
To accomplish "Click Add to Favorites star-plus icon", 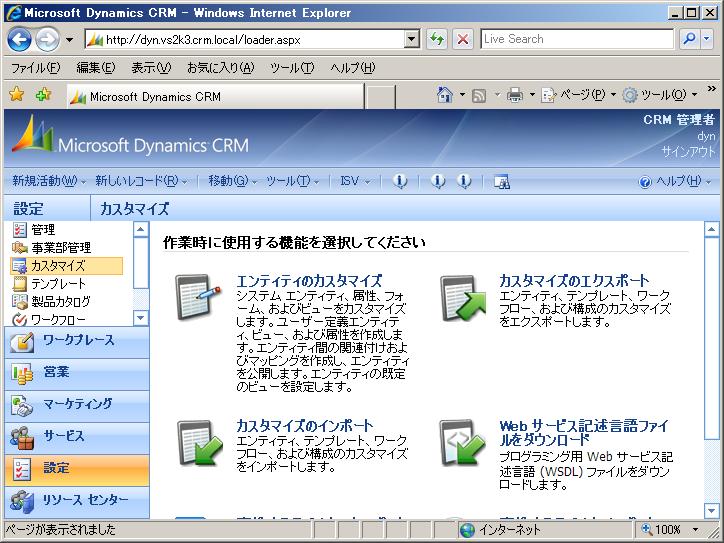I will coord(43,95).
